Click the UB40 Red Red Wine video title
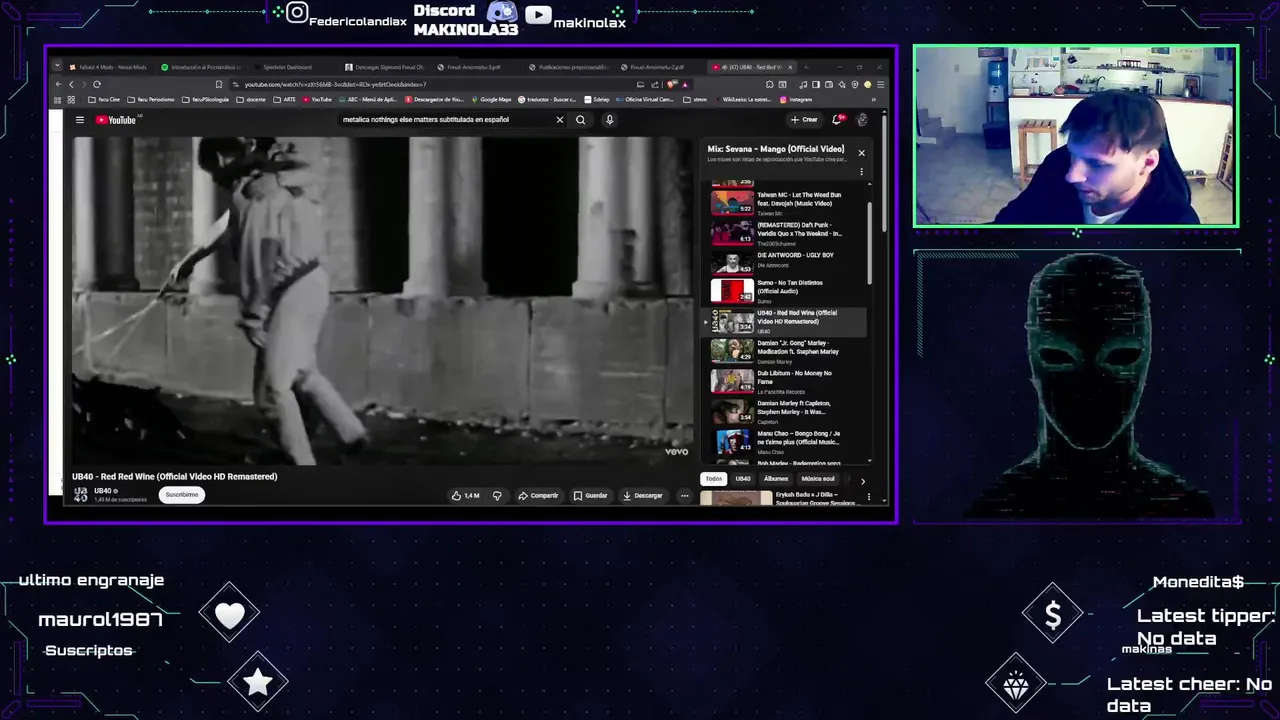This screenshot has height=720, width=1280. (175, 477)
